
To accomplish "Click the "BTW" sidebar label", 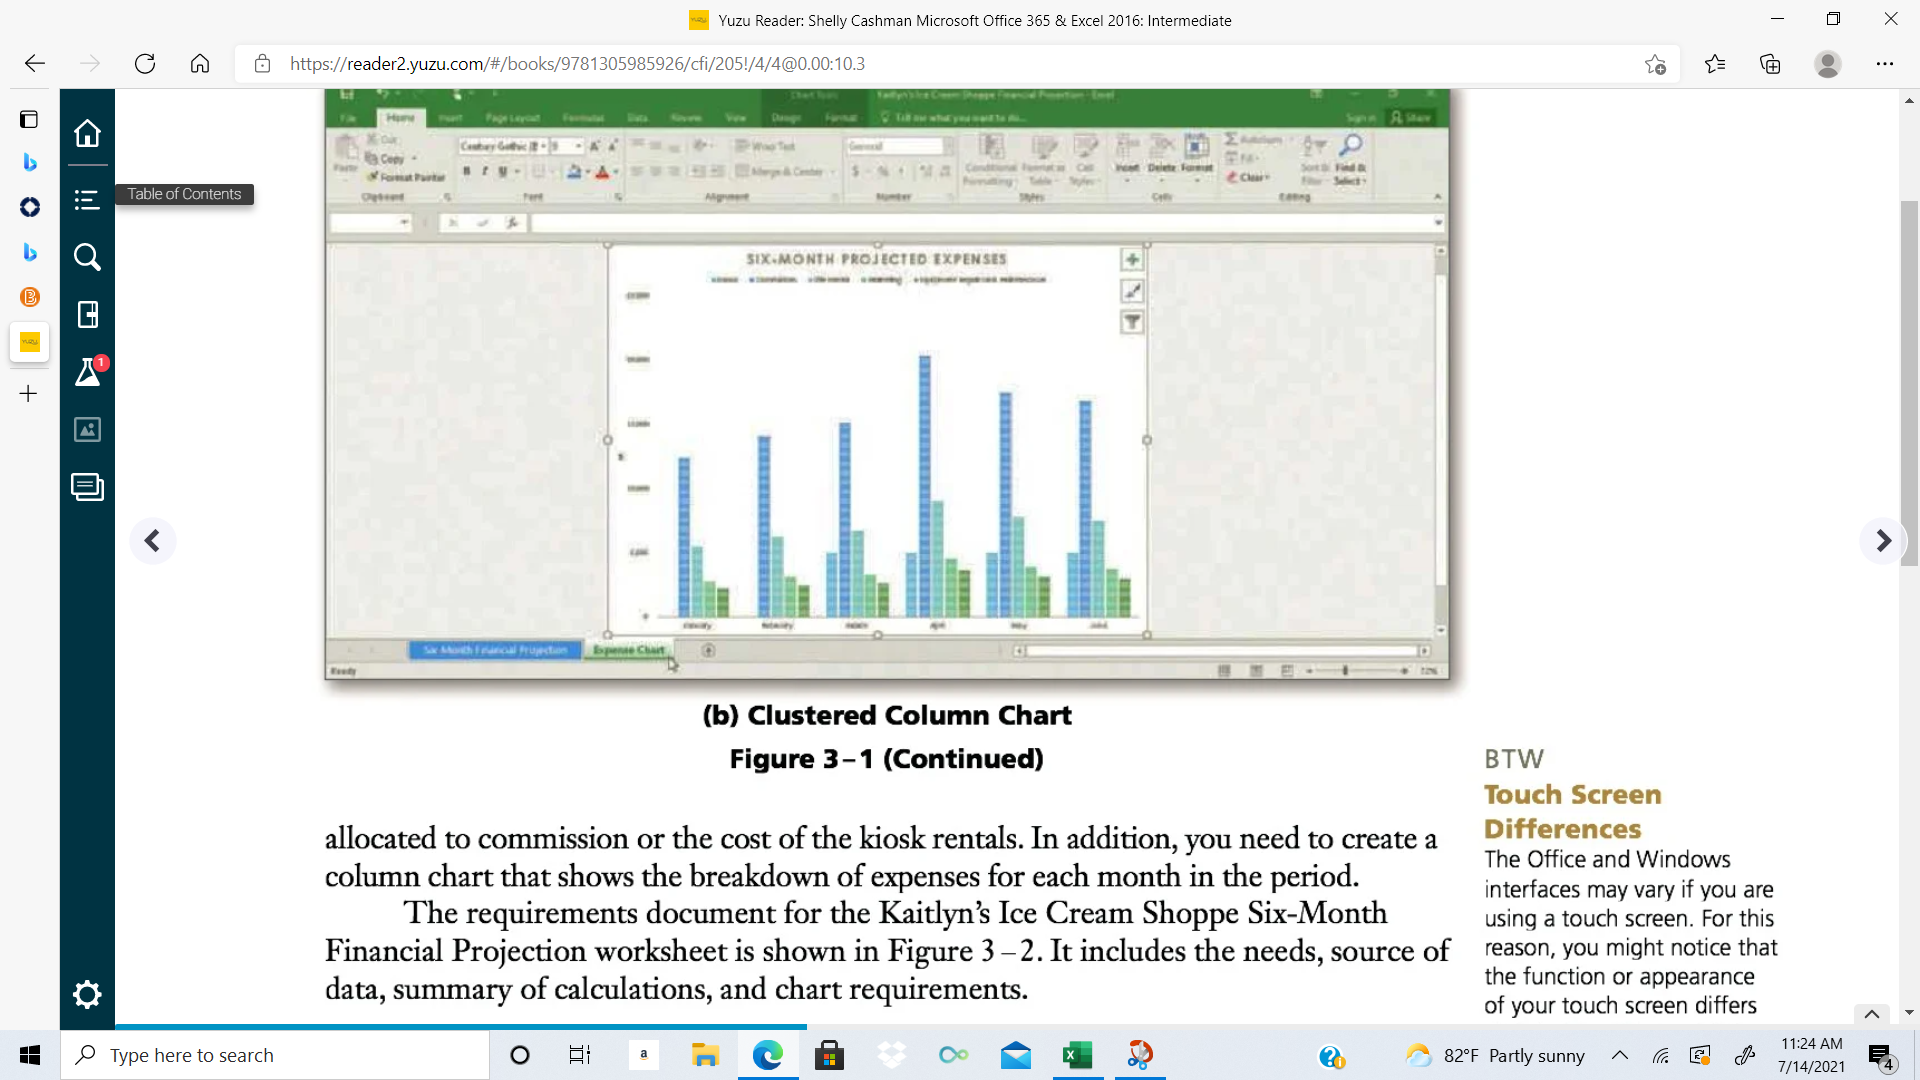I will click(x=1514, y=759).
